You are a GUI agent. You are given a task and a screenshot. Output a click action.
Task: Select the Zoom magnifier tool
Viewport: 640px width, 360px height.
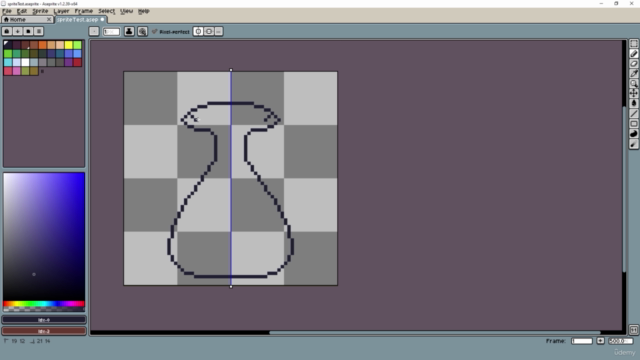[633, 84]
